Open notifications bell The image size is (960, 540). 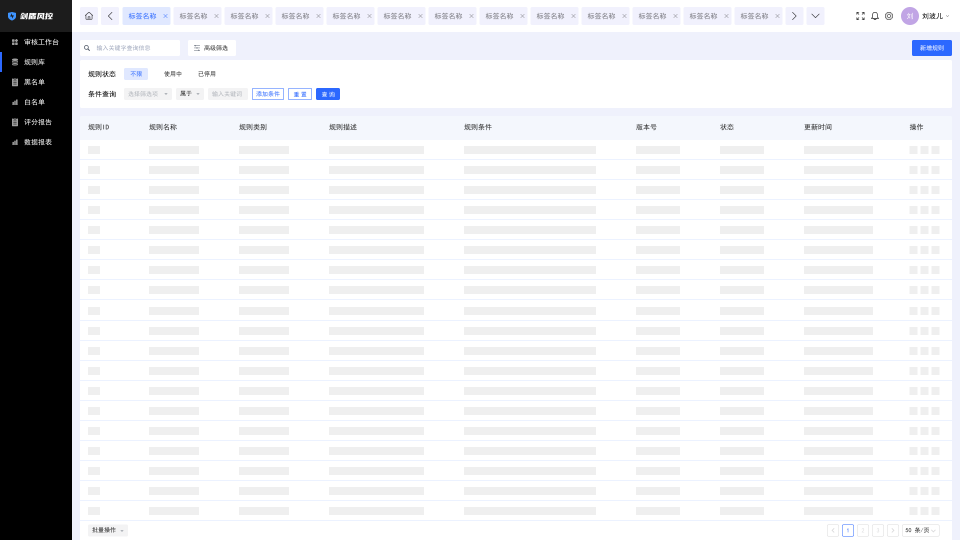(875, 16)
